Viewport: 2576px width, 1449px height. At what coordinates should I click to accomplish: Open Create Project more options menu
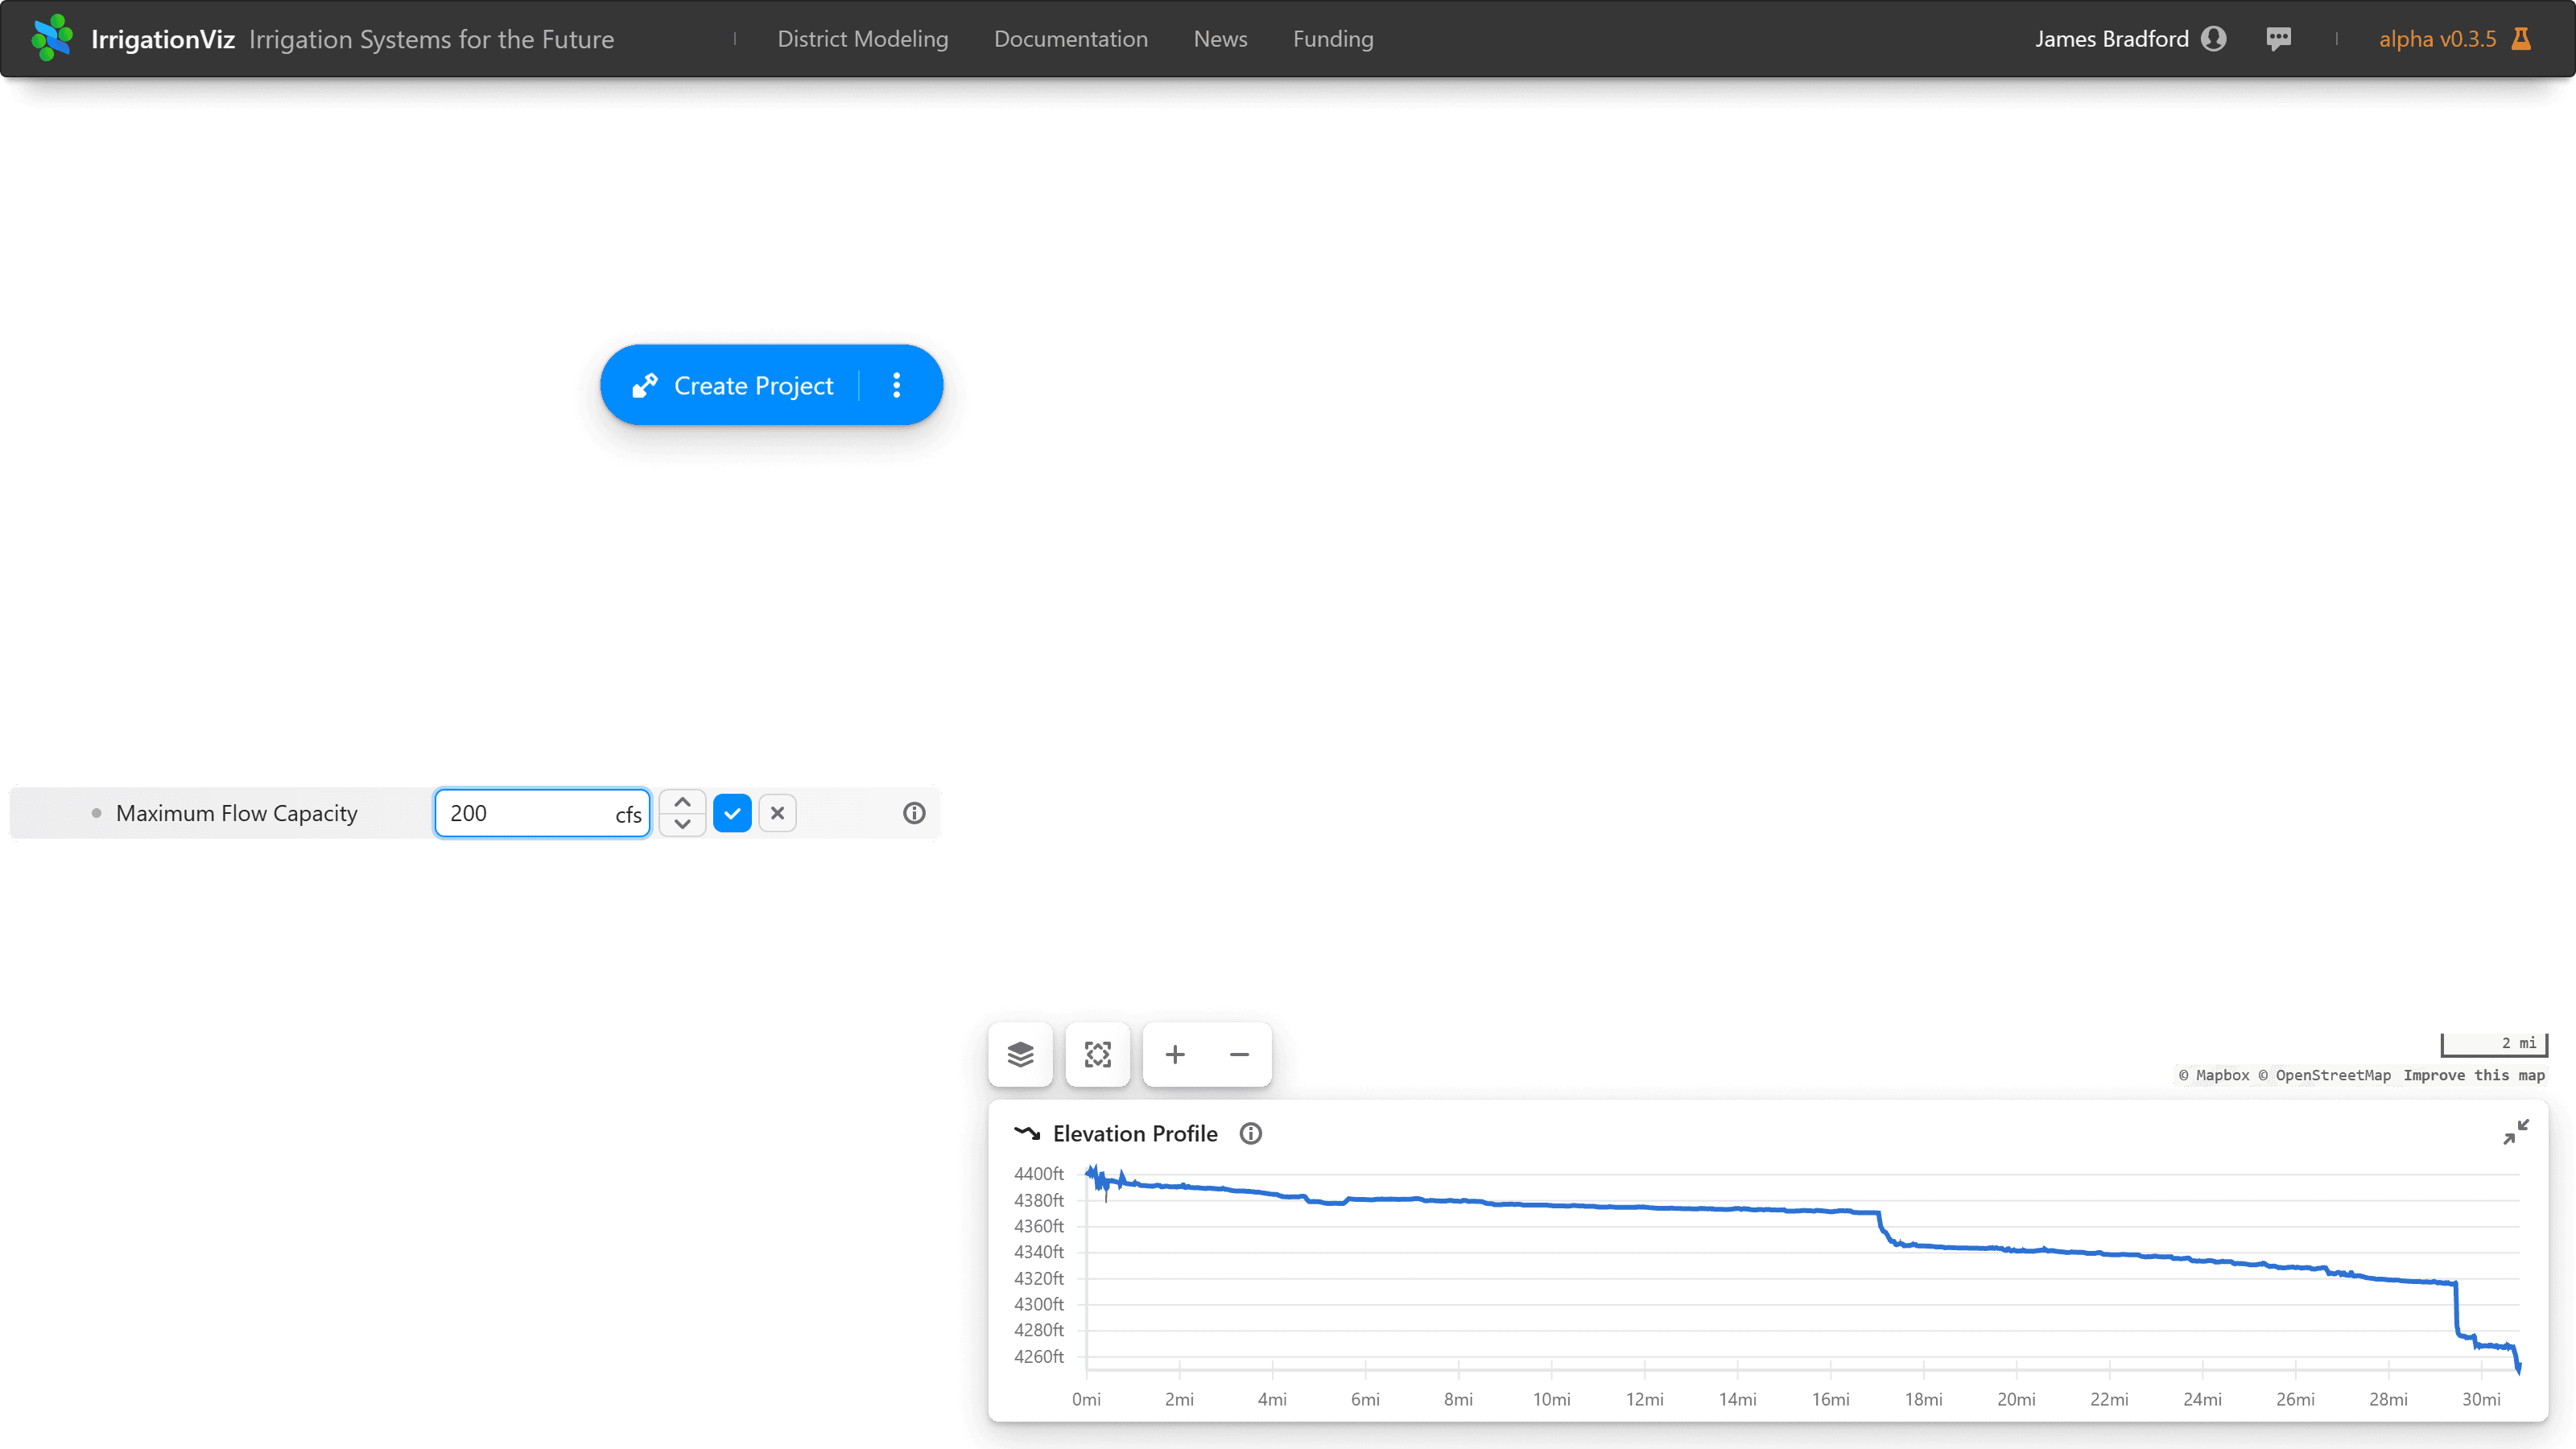(x=896, y=385)
